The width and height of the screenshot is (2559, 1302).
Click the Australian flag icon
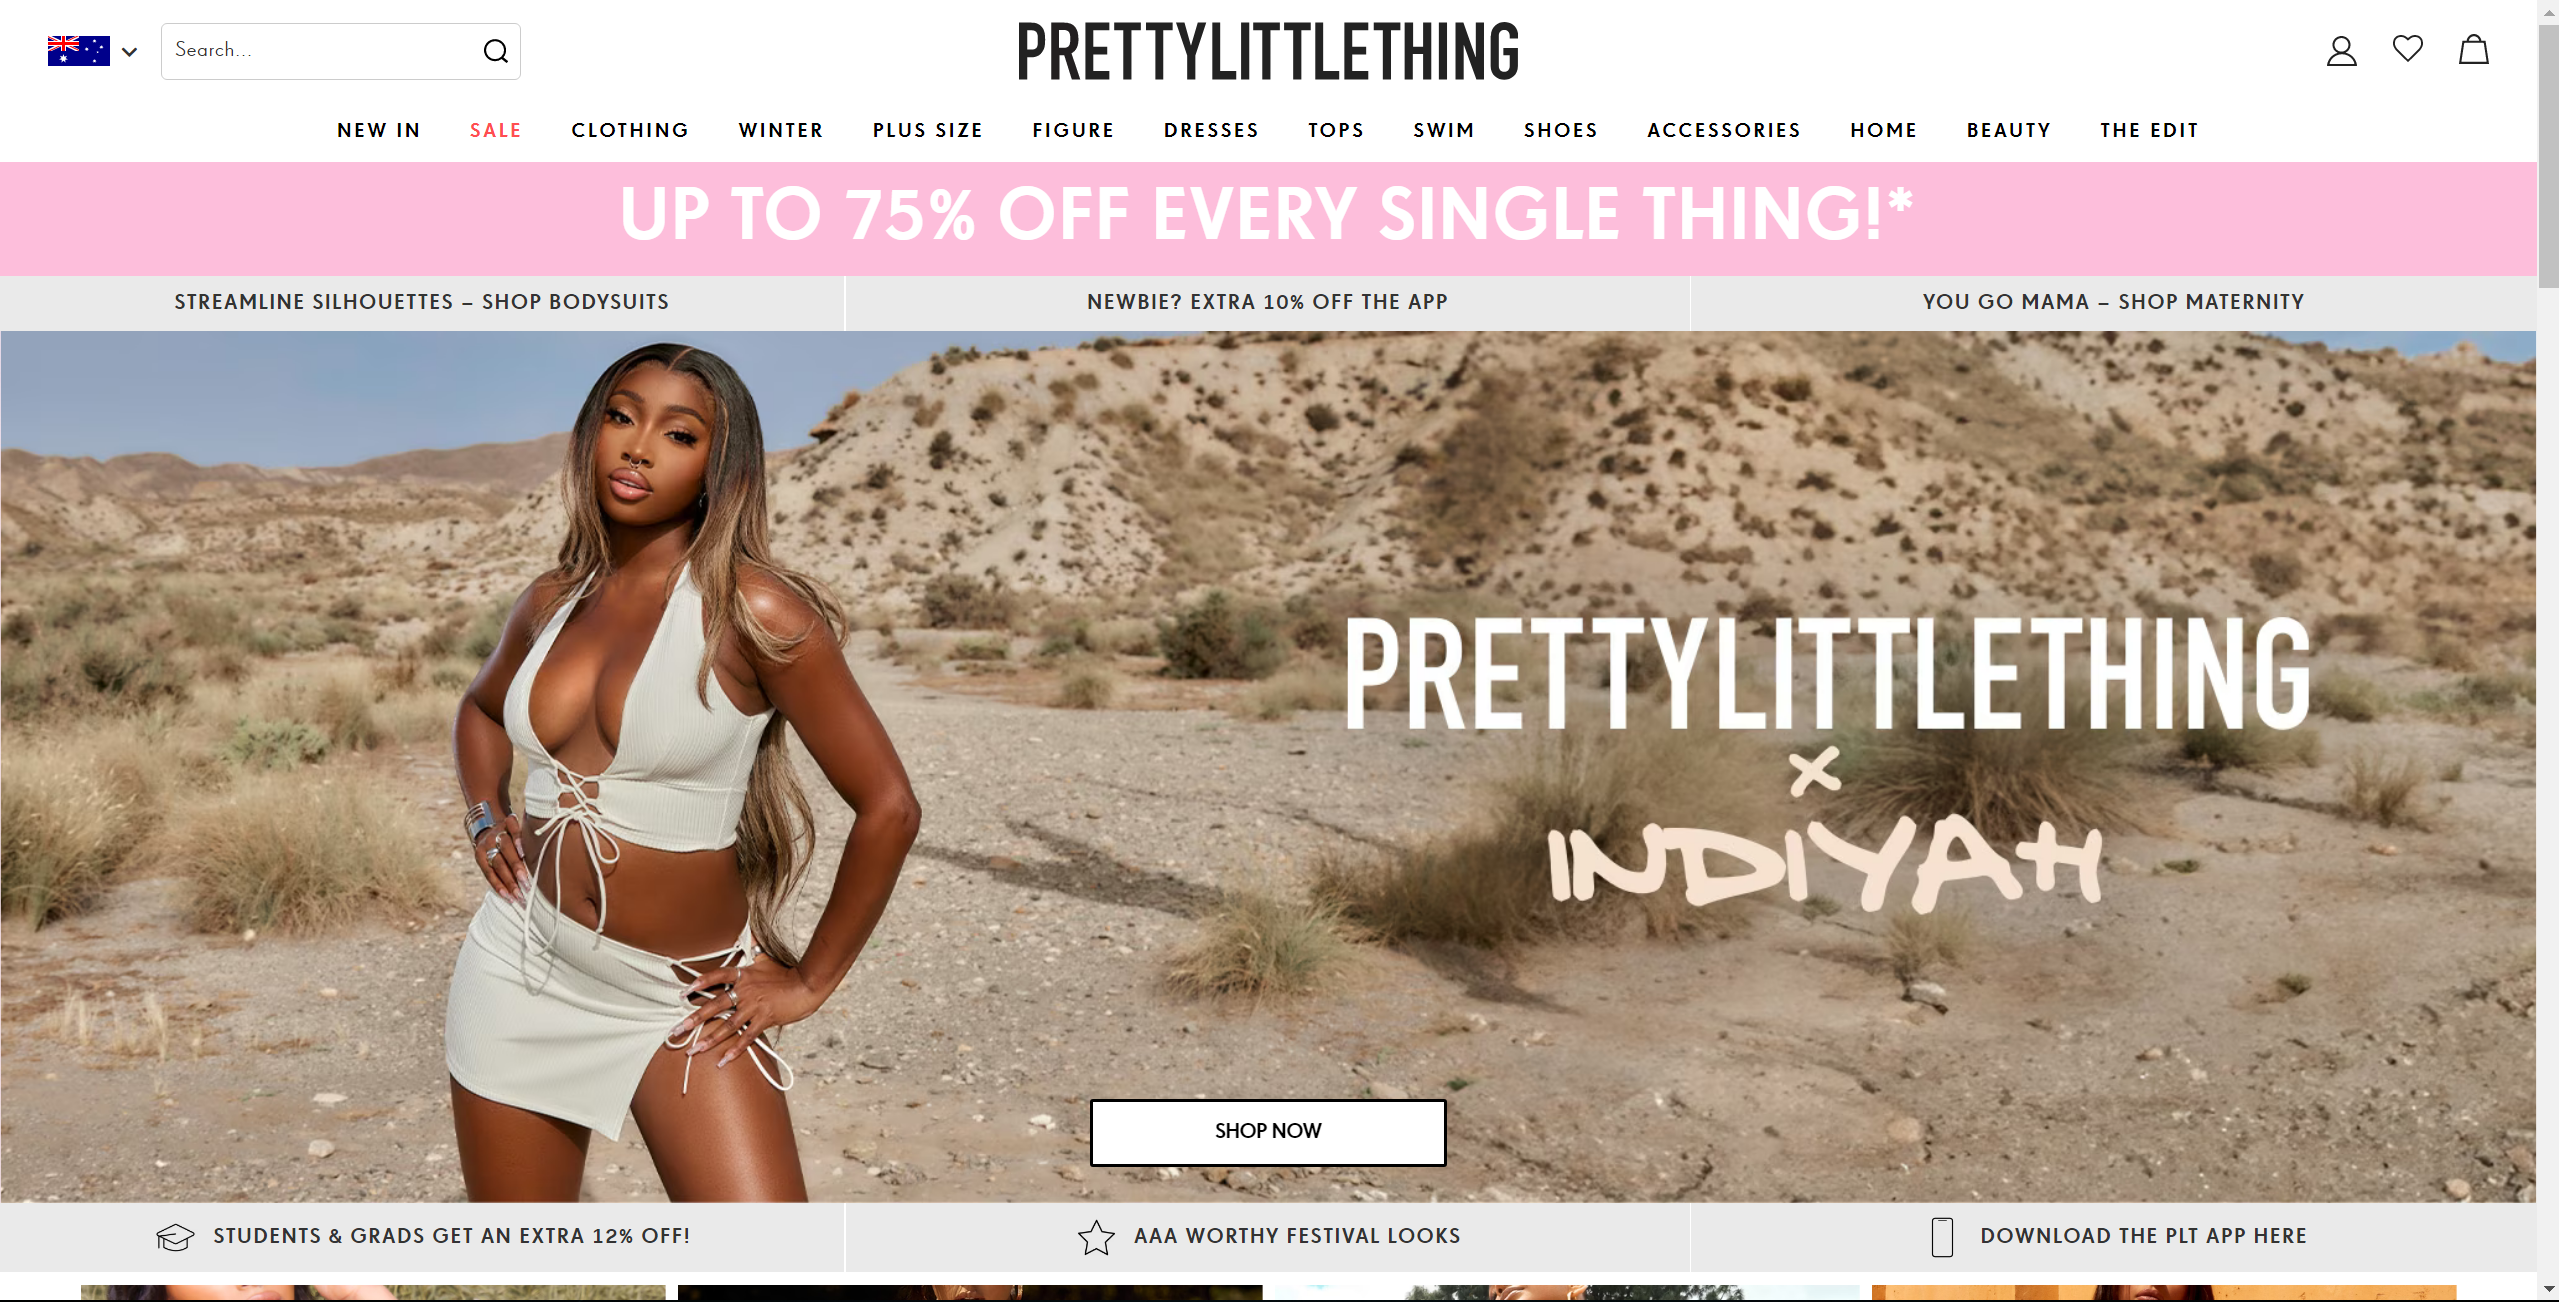(x=79, y=51)
